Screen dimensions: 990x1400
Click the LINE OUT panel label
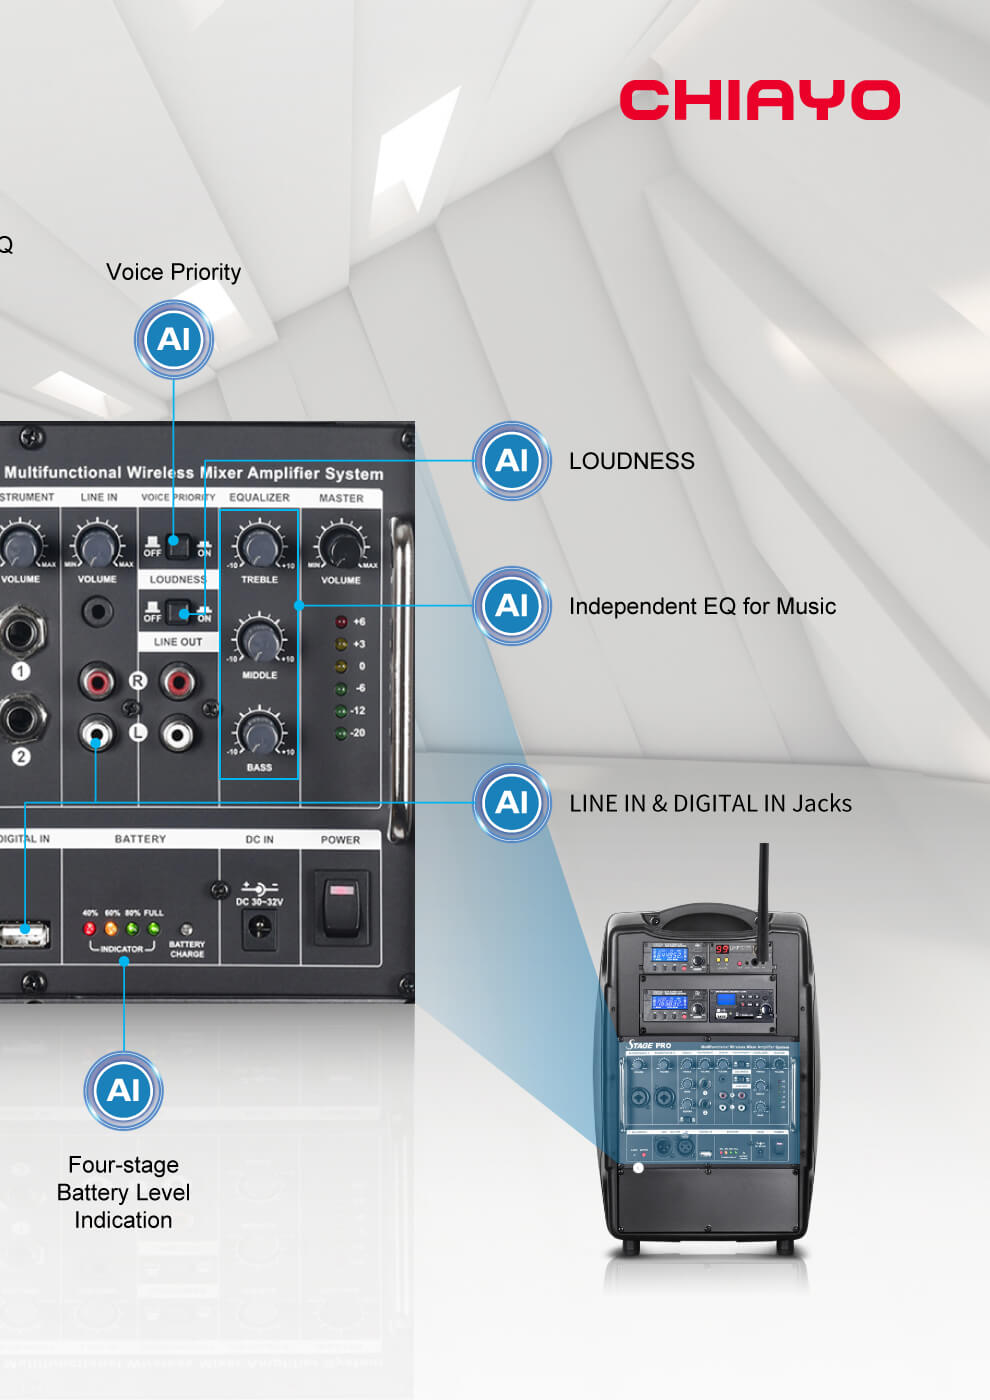click(x=178, y=642)
